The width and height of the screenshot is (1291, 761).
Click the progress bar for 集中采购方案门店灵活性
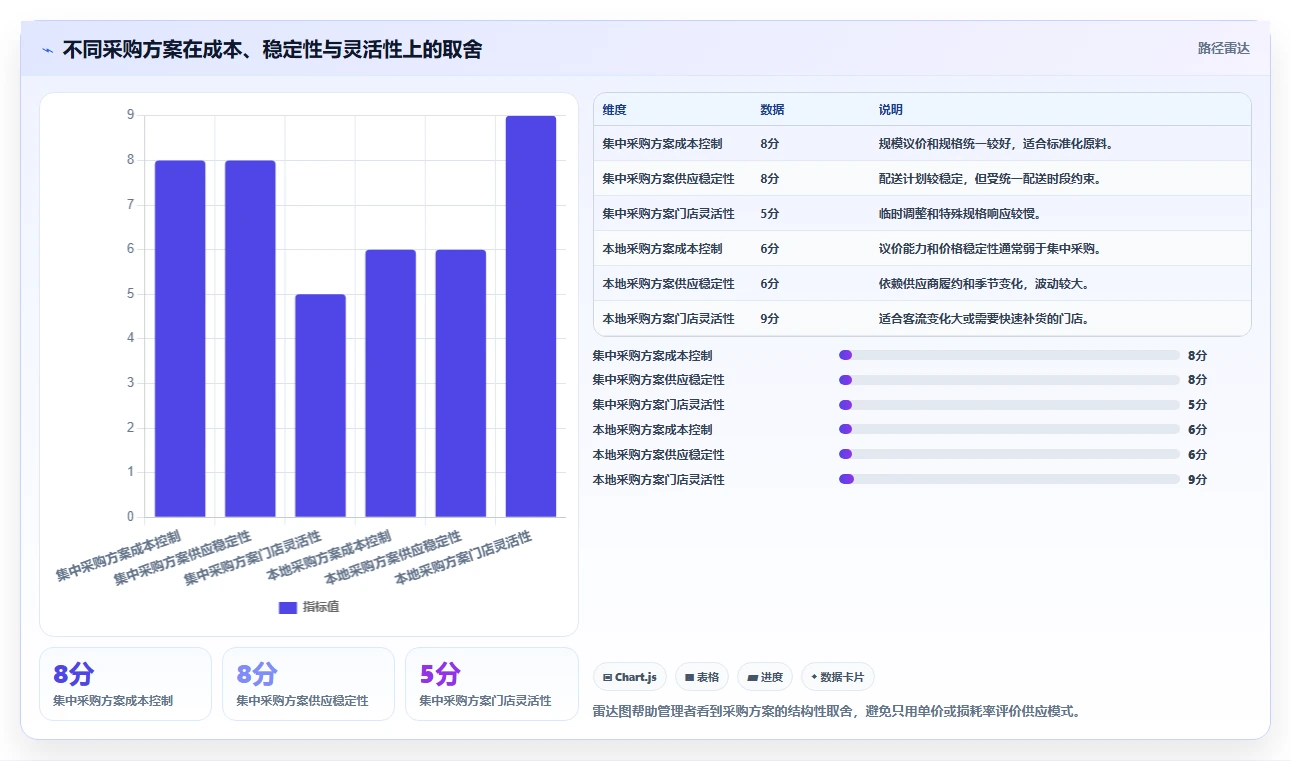click(1009, 405)
